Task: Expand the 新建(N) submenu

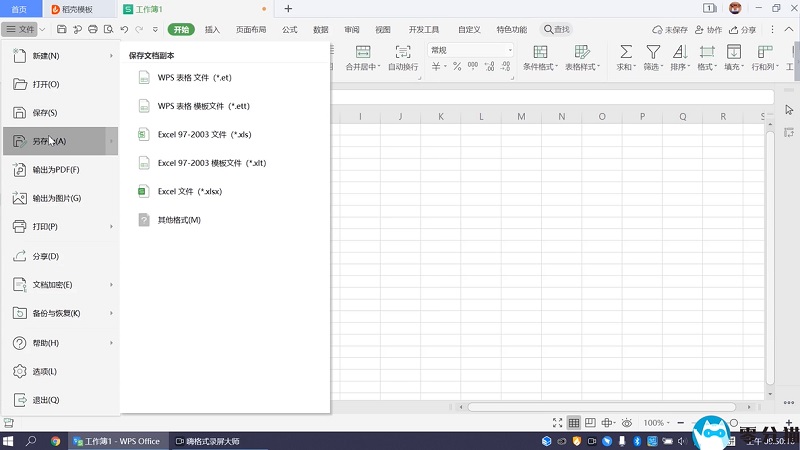Action: coord(60,56)
